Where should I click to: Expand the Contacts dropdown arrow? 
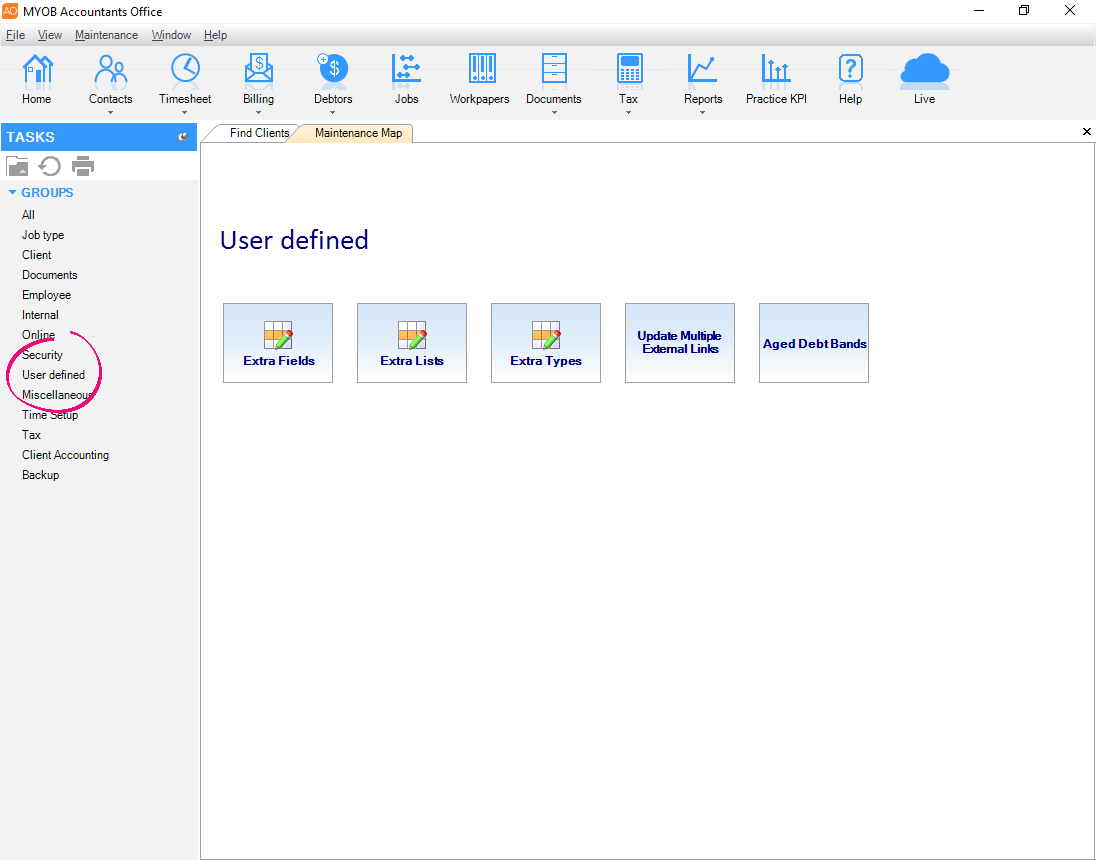click(x=110, y=113)
